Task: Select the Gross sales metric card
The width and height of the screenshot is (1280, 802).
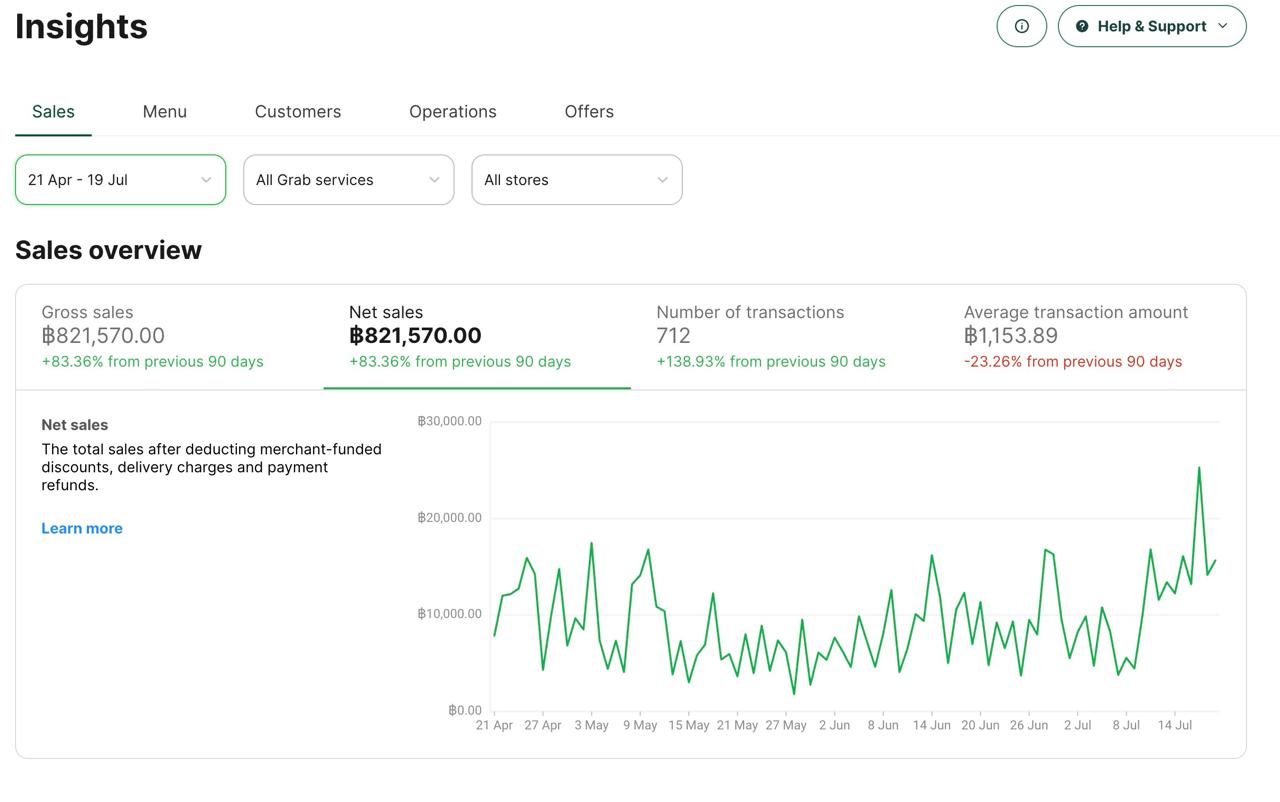Action: tap(170, 337)
